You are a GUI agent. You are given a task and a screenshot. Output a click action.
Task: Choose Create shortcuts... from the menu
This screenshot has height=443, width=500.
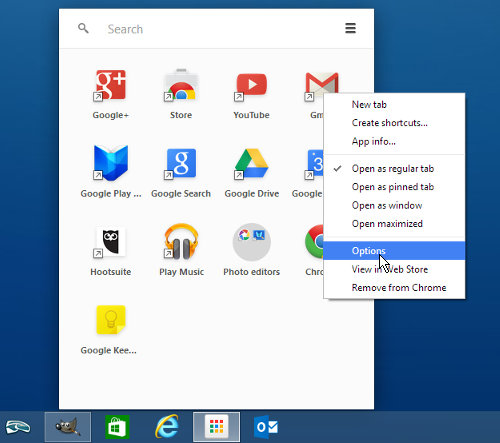pos(394,123)
